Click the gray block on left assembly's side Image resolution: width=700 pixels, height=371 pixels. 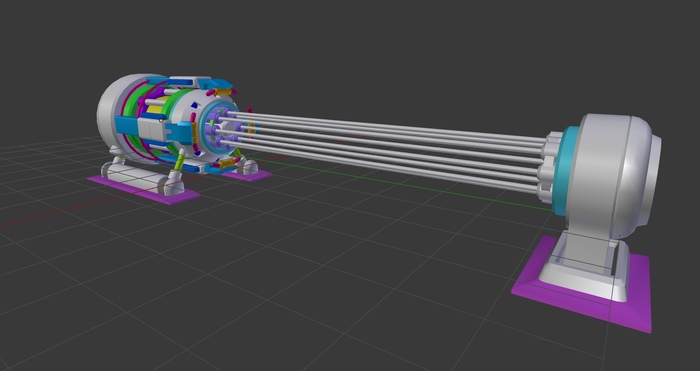(x=152, y=129)
